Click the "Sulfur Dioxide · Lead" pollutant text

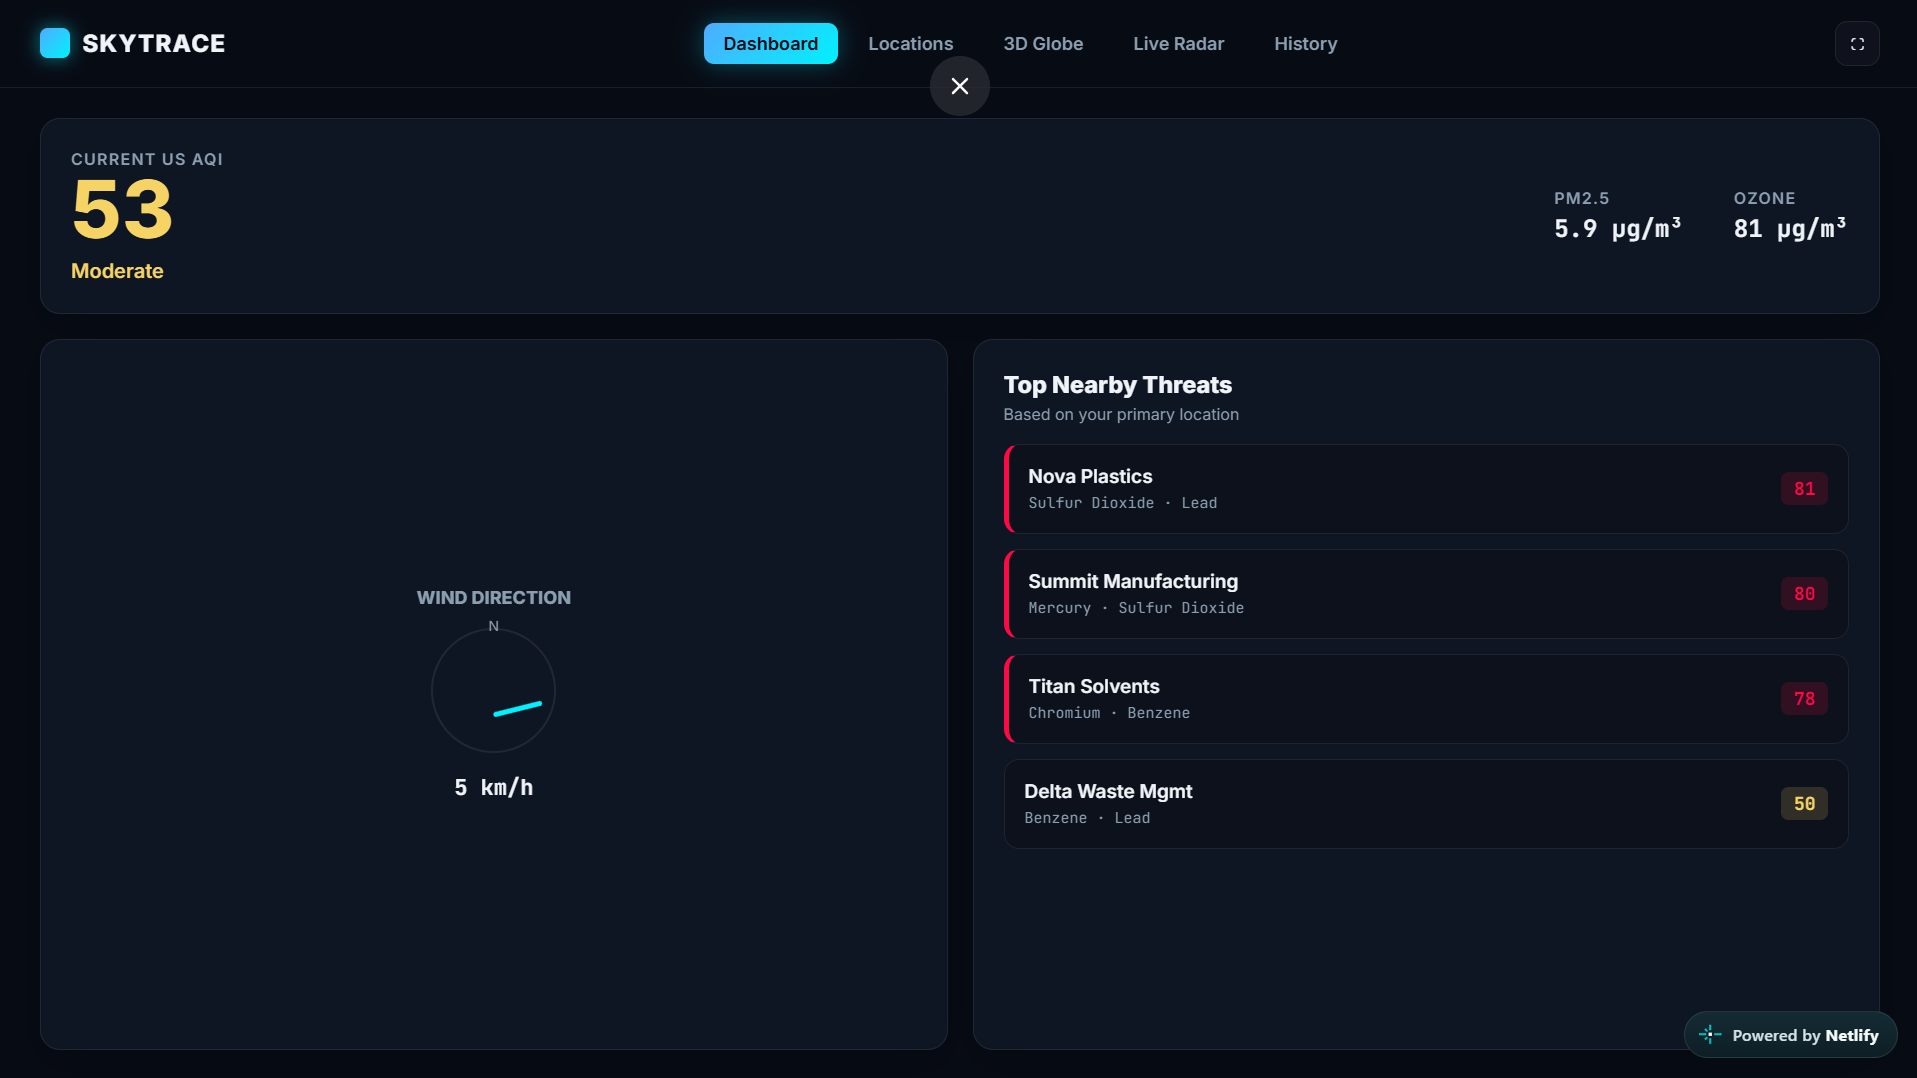coord(1123,503)
